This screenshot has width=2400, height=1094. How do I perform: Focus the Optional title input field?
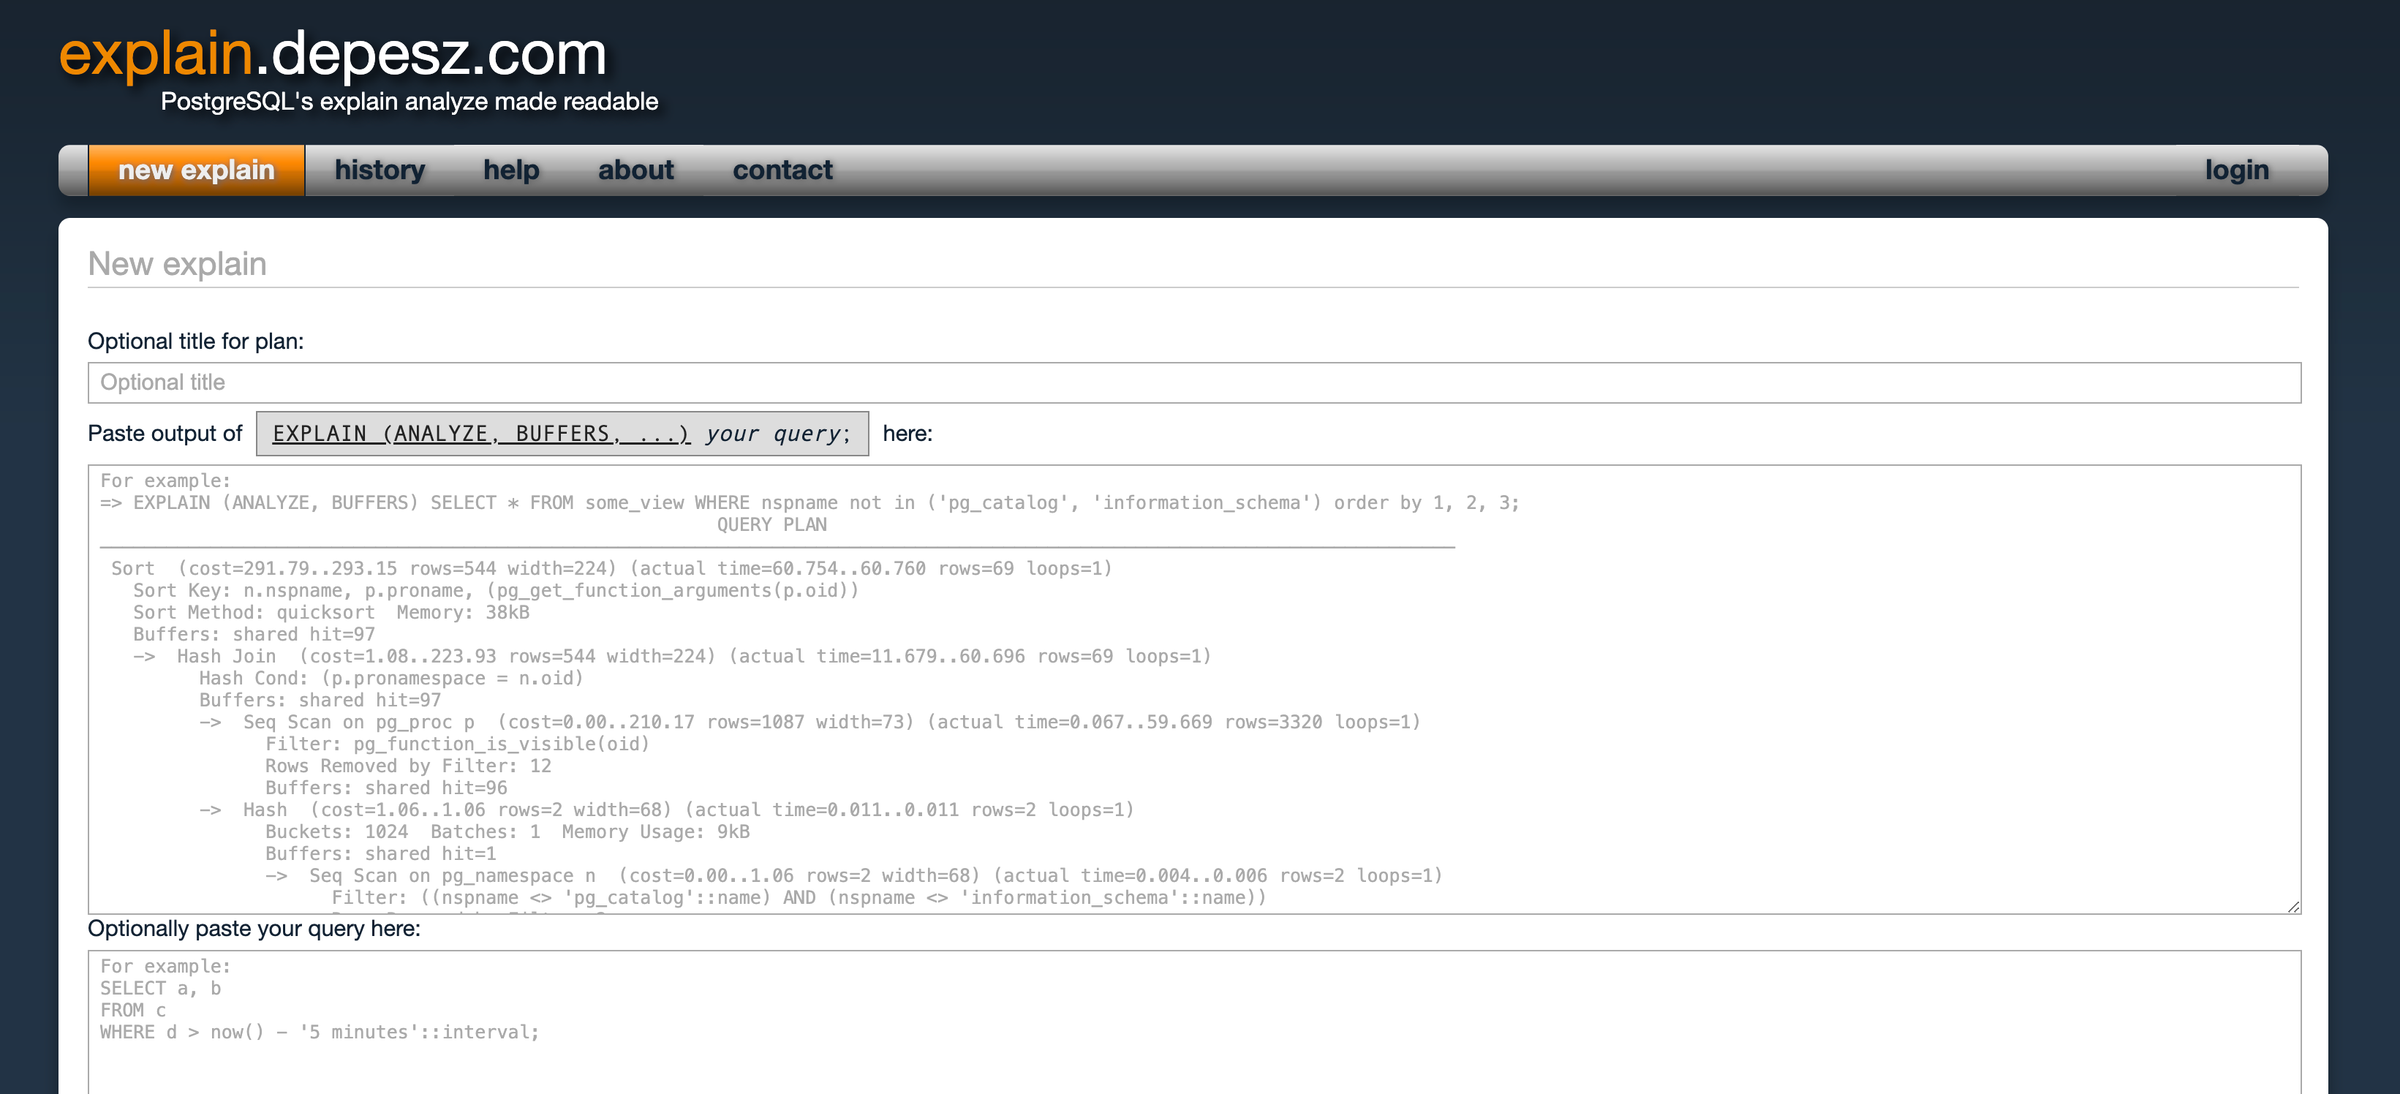click(600, 382)
